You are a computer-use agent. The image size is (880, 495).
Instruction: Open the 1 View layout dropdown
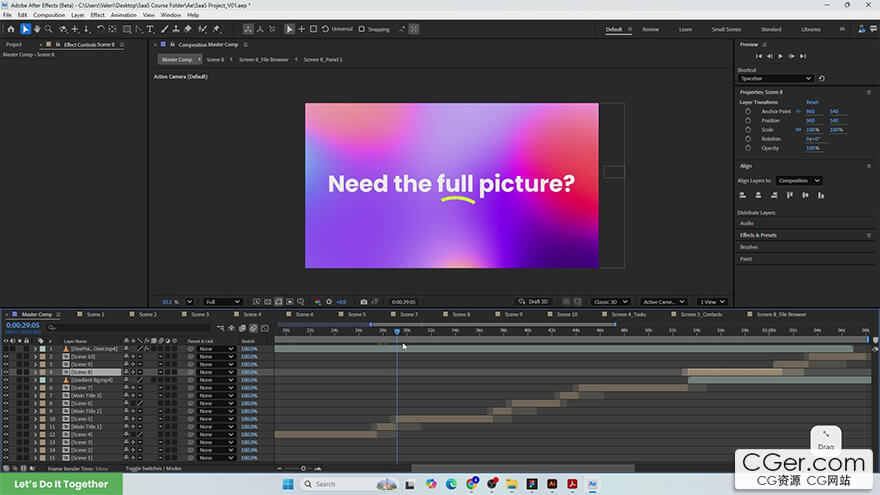712,302
